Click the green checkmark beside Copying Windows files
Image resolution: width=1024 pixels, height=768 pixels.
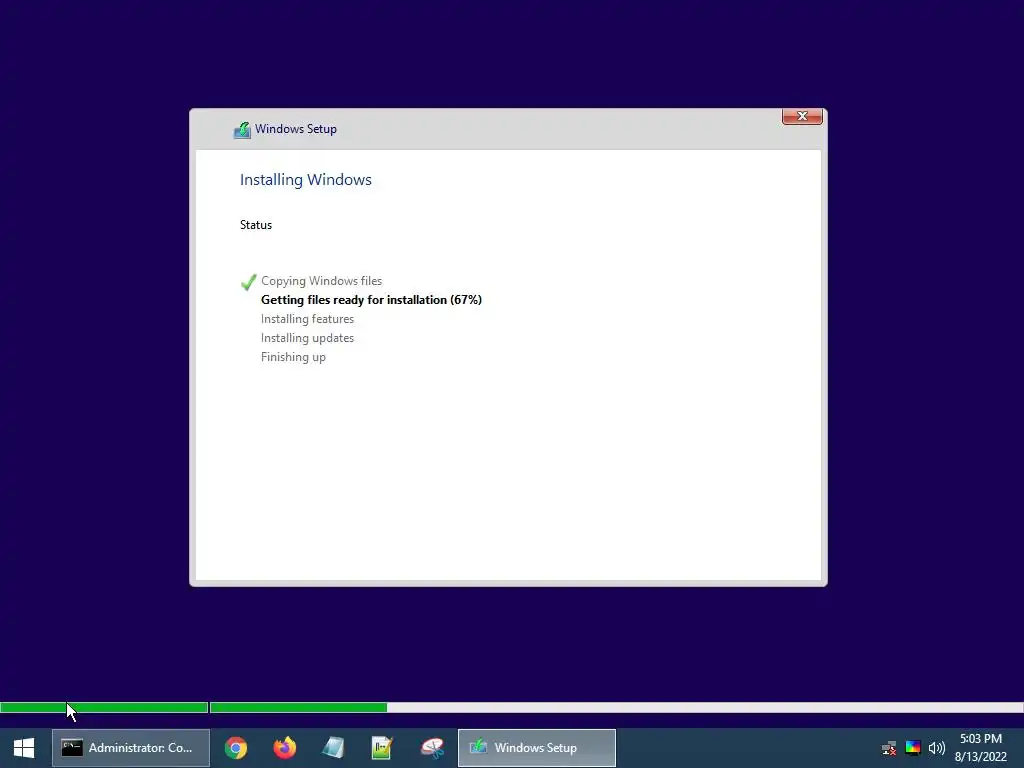(248, 282)
